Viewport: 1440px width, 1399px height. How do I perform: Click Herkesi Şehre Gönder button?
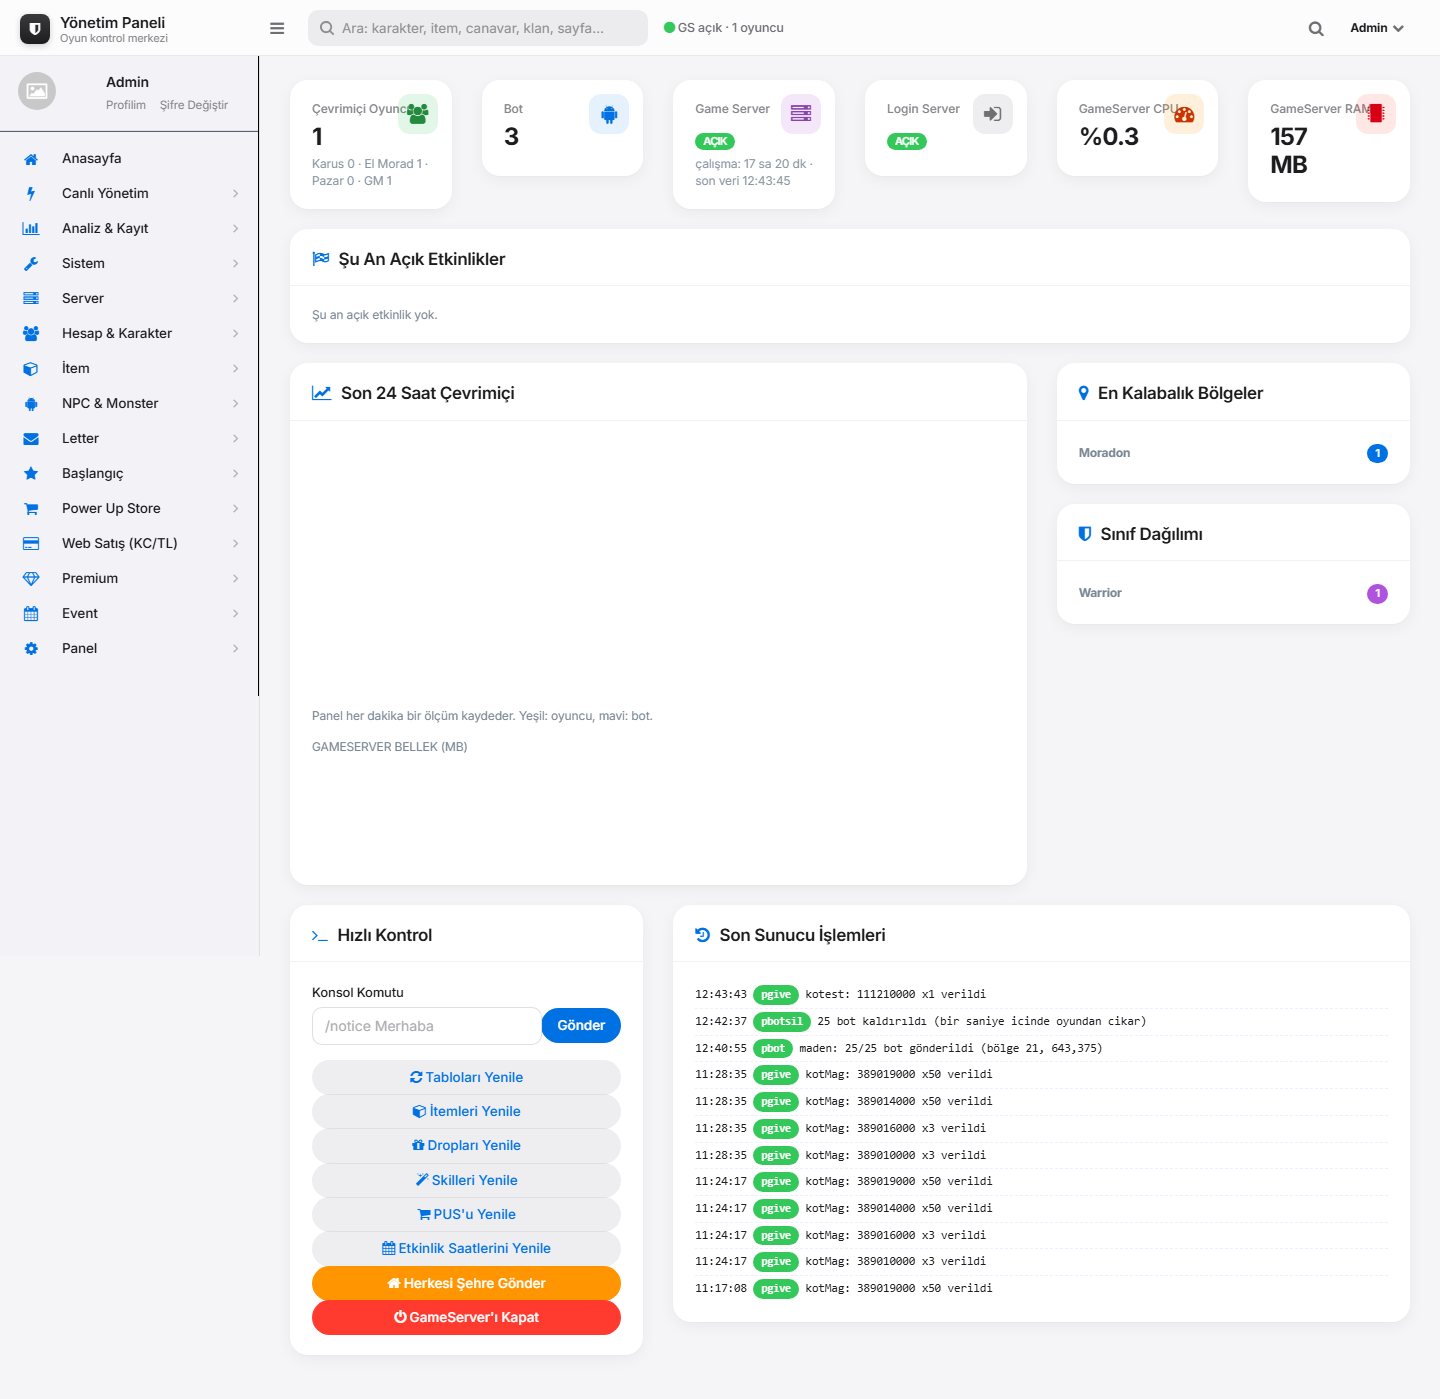pyautogui.click(x=466, y=1283)
